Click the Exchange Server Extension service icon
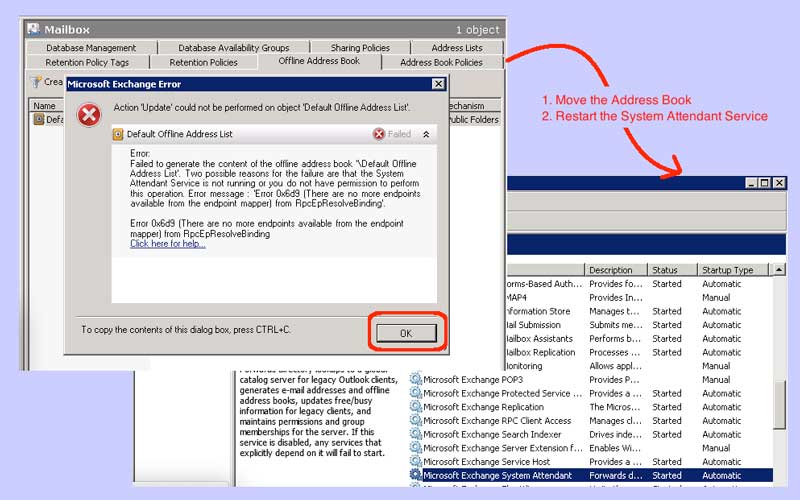 pos(416,447)
